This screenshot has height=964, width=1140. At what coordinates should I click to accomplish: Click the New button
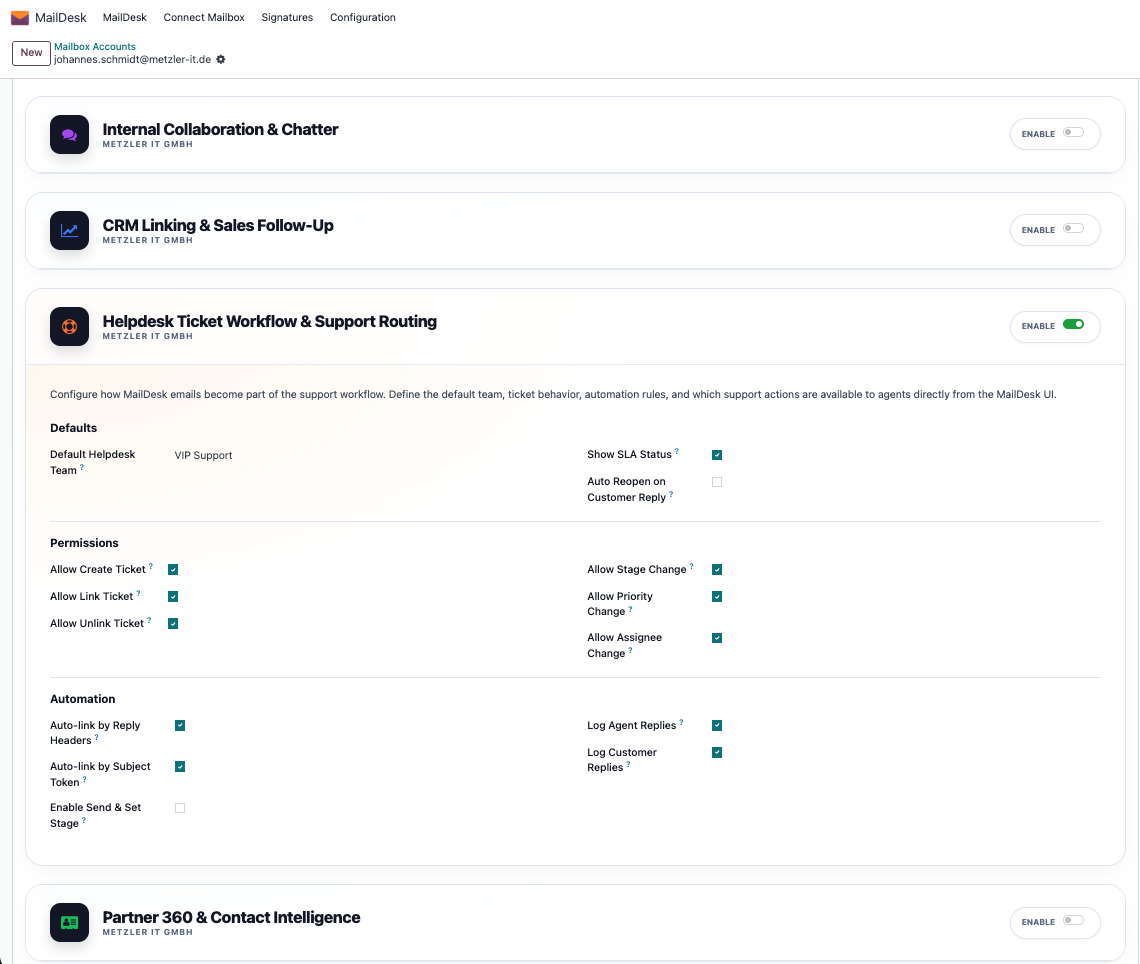pyautogui.click(x=31, y=53)
